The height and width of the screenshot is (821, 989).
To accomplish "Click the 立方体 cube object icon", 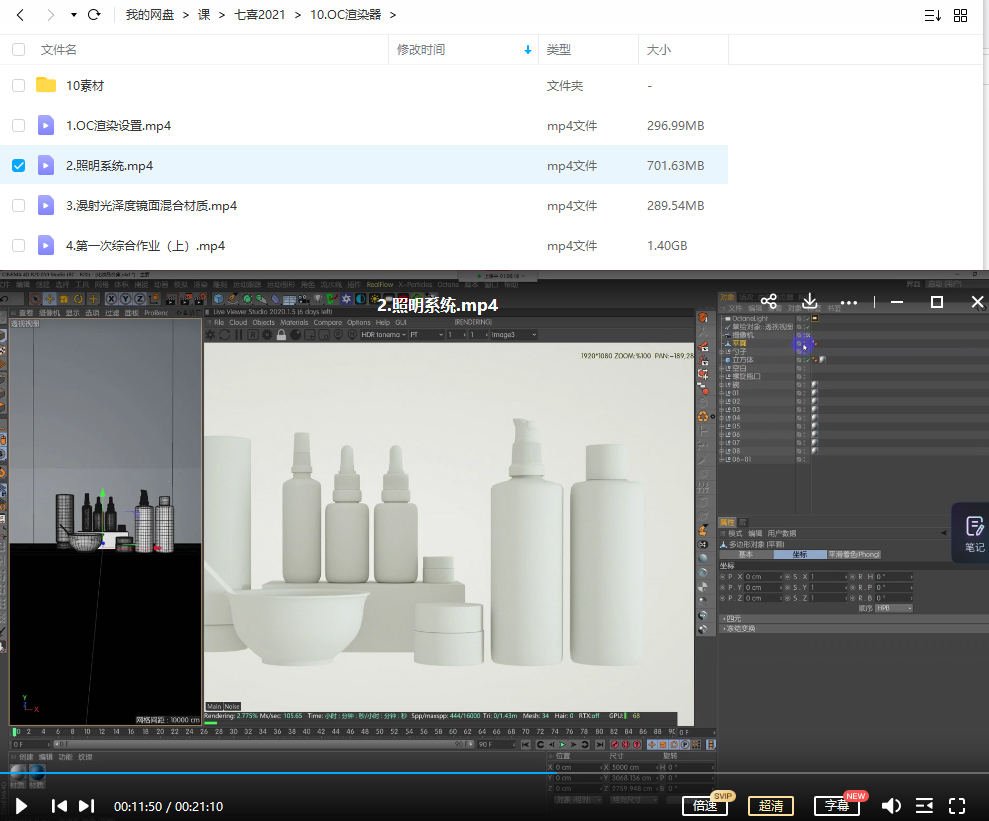I will click(x=728, y=359).
